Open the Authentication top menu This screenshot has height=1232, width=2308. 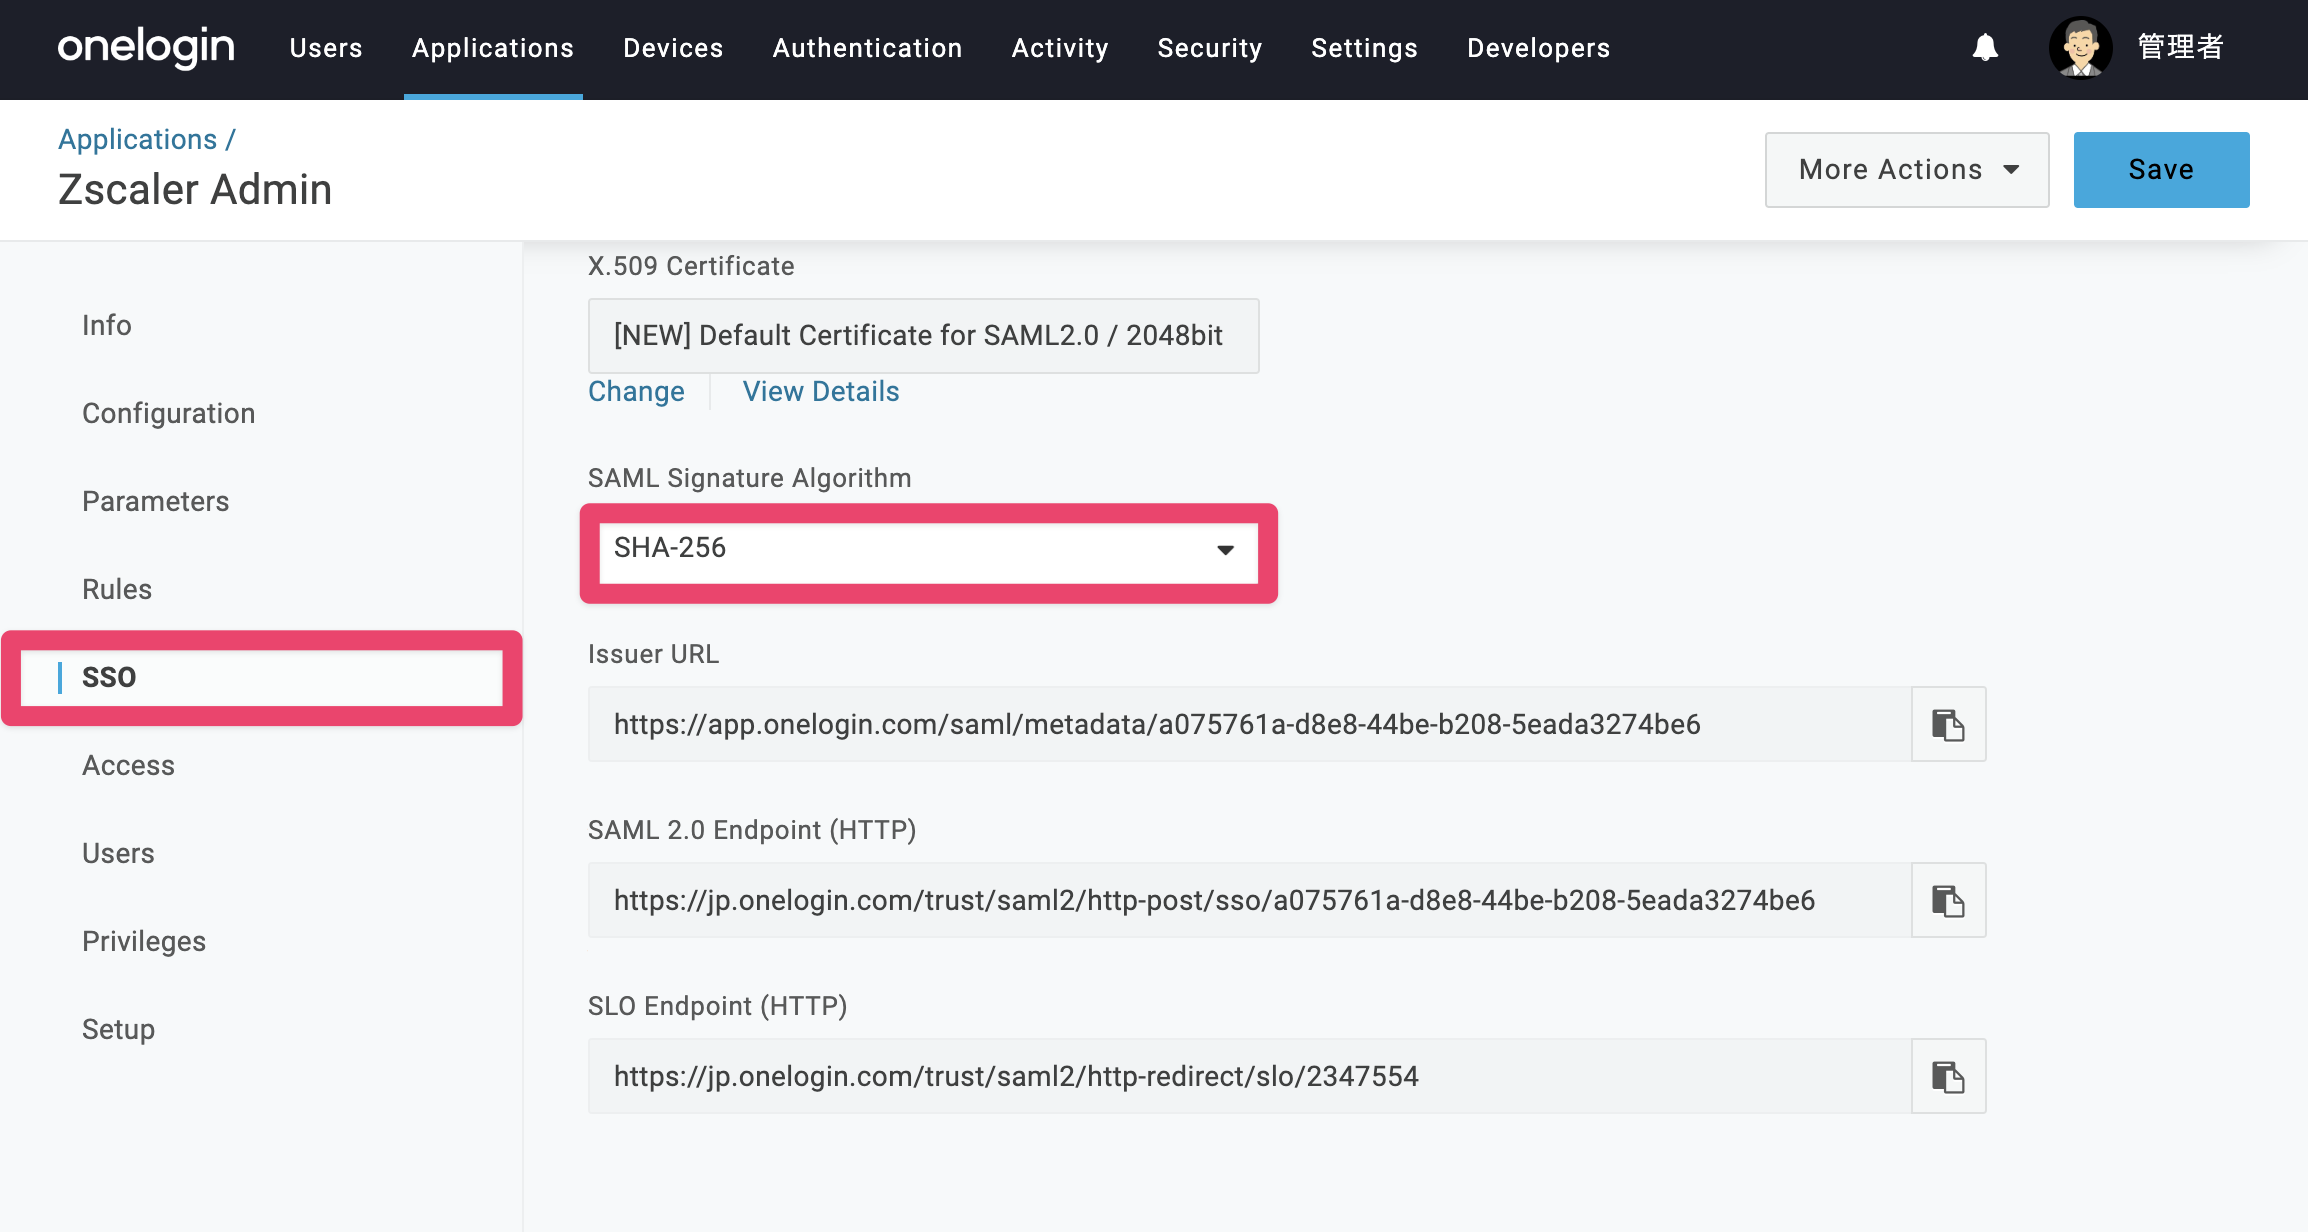867,48
